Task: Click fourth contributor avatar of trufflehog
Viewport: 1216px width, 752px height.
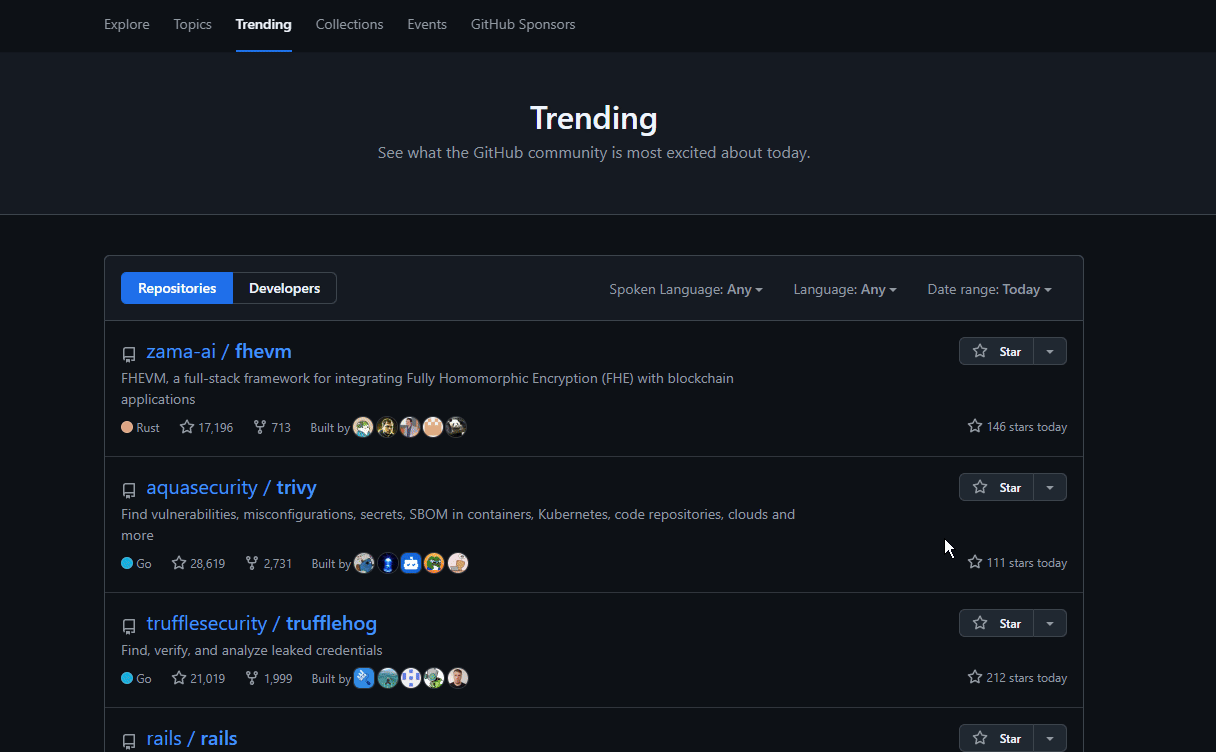Action: pos(434,678)
